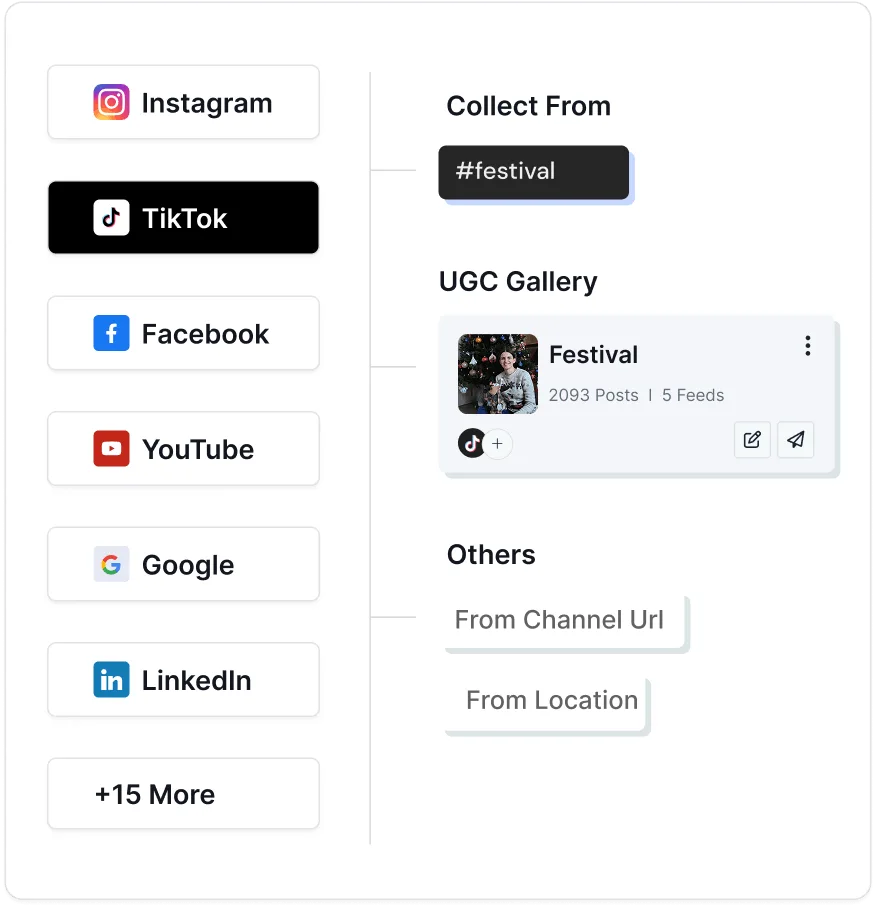Open the edit icon on Festival gallery
This screenshot has width=876, height=908.
[752, 440]
